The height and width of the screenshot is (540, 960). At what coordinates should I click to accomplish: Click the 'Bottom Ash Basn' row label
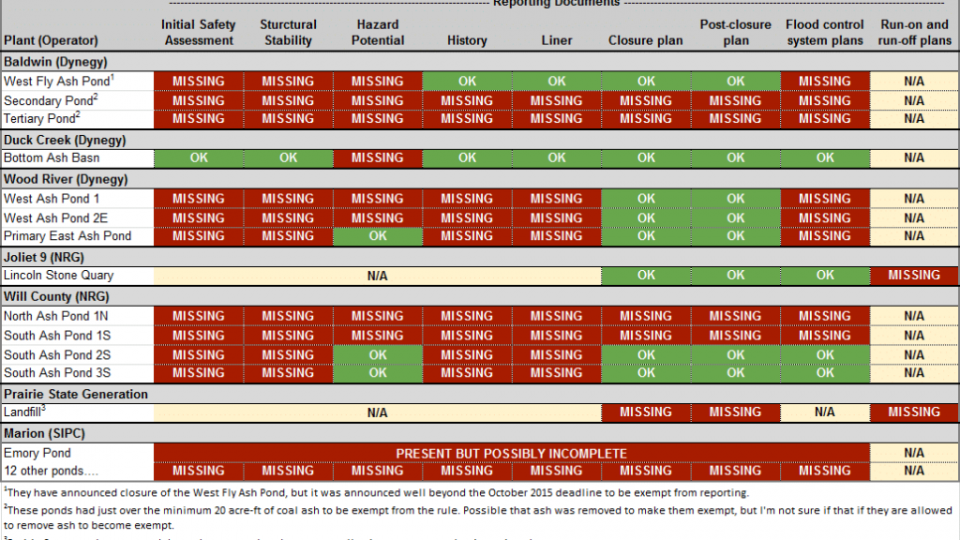pyautogui.click(x=51, y=158)
